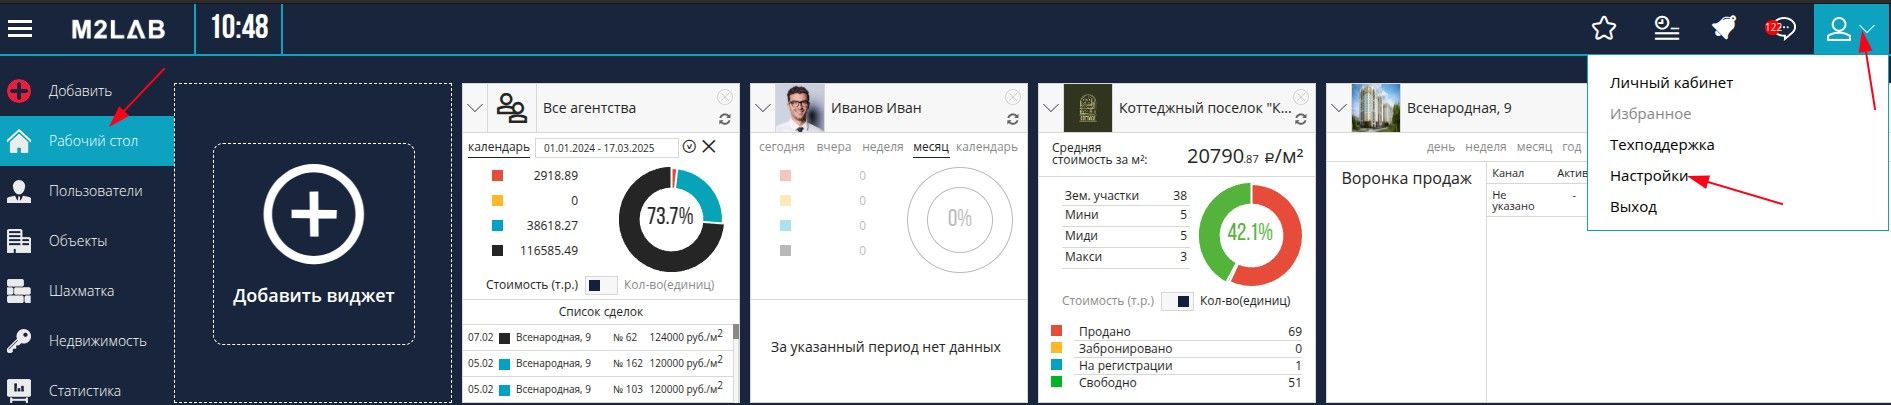Open notifications bell icon
This screenshot has width=1891, height=405.
coord(1724,28)
